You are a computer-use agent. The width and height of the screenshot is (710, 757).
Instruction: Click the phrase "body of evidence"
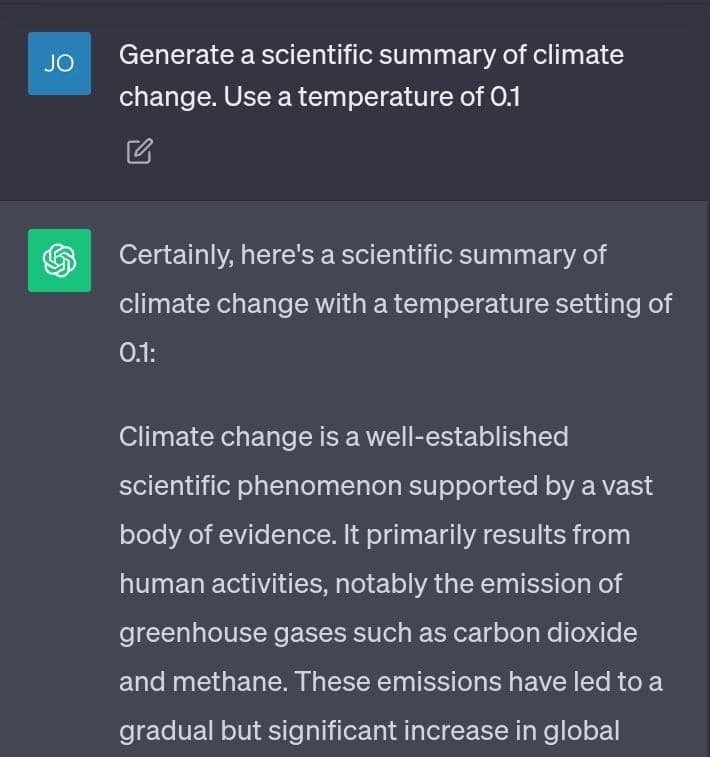click(227, 535)
